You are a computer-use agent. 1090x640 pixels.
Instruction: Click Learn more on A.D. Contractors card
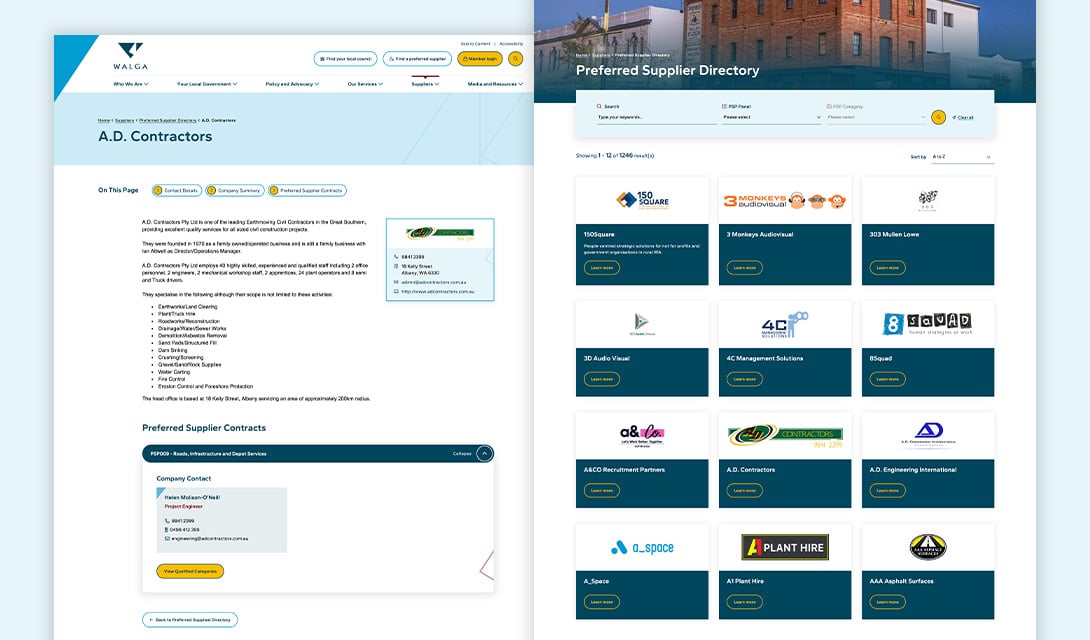[x=745, y=491]
